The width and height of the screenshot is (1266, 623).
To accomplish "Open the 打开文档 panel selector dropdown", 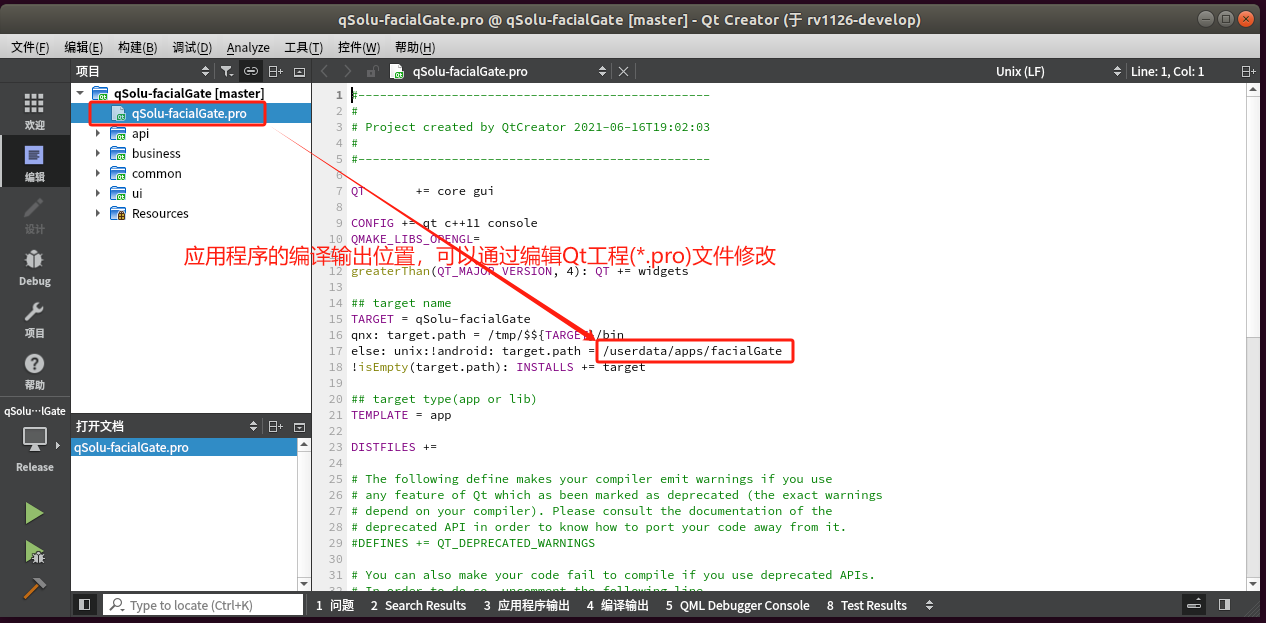I will click(167, 426).
